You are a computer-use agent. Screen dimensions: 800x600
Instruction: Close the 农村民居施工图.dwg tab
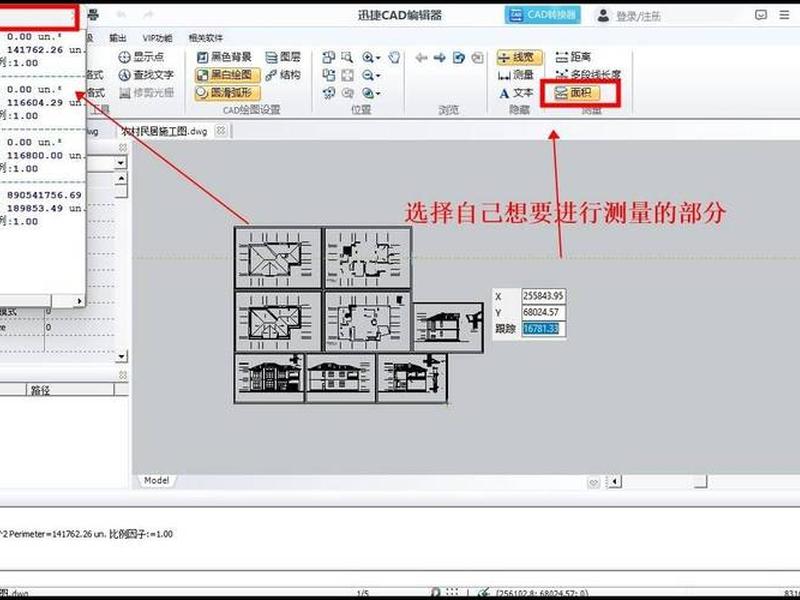click(x=220, y=131)
